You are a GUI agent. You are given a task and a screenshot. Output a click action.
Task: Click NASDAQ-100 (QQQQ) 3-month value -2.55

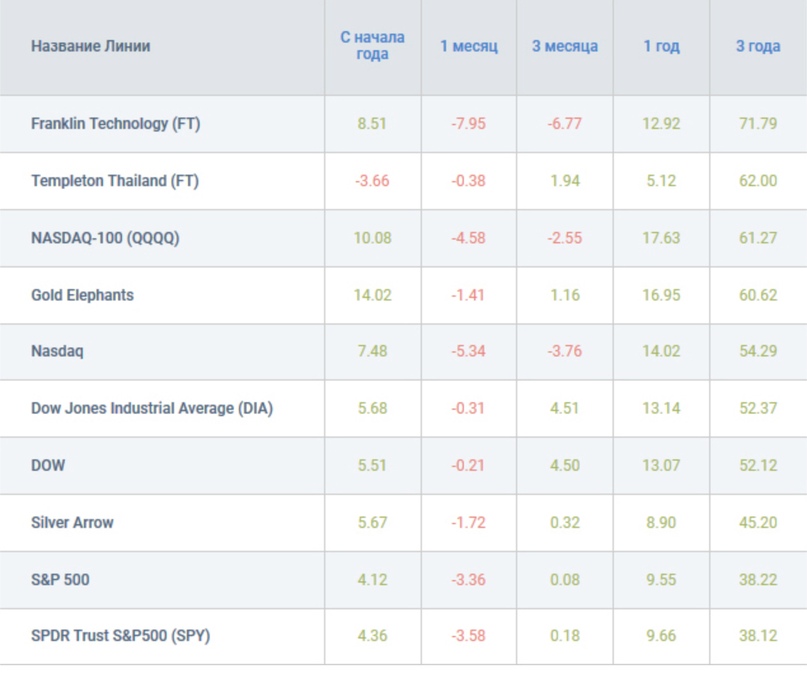(x=565, y=238)
